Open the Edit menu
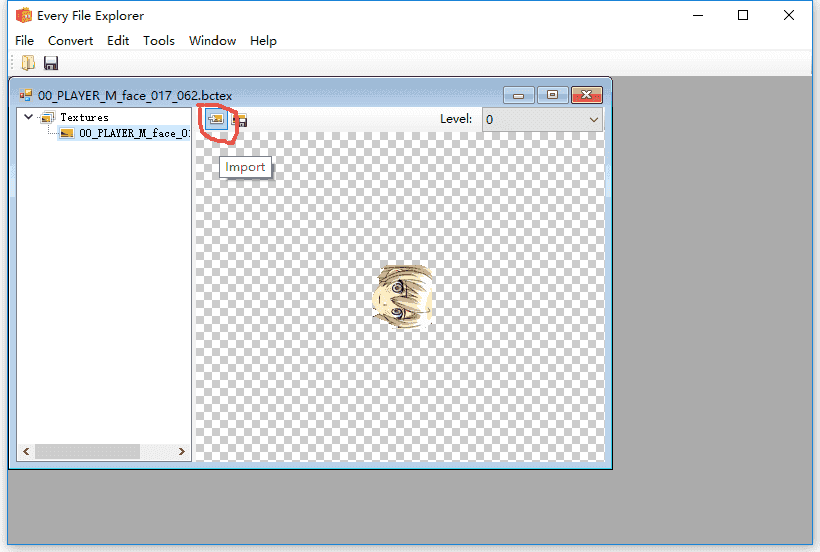This screenshot has width=820, height=552. click(x=118, y=41)
